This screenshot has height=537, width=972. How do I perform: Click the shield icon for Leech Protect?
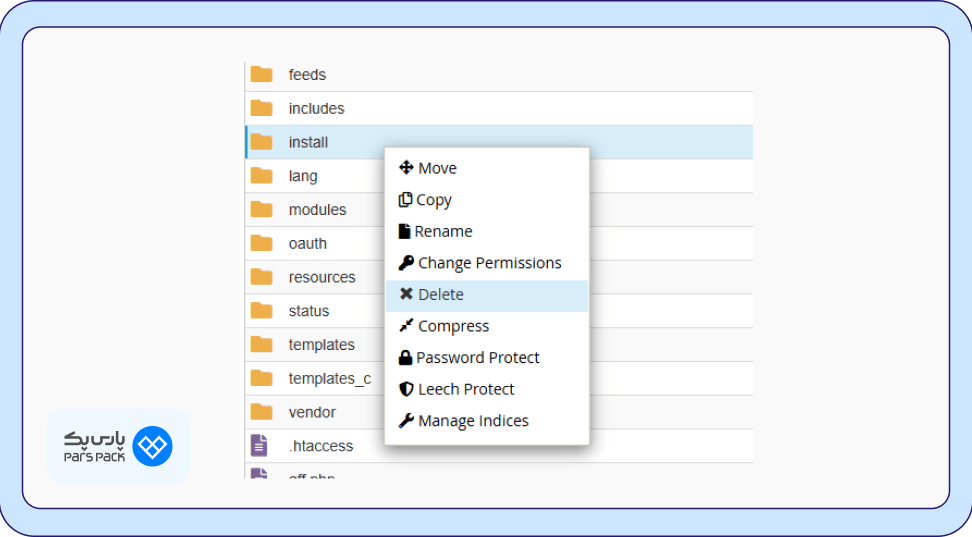pos(406,389)
